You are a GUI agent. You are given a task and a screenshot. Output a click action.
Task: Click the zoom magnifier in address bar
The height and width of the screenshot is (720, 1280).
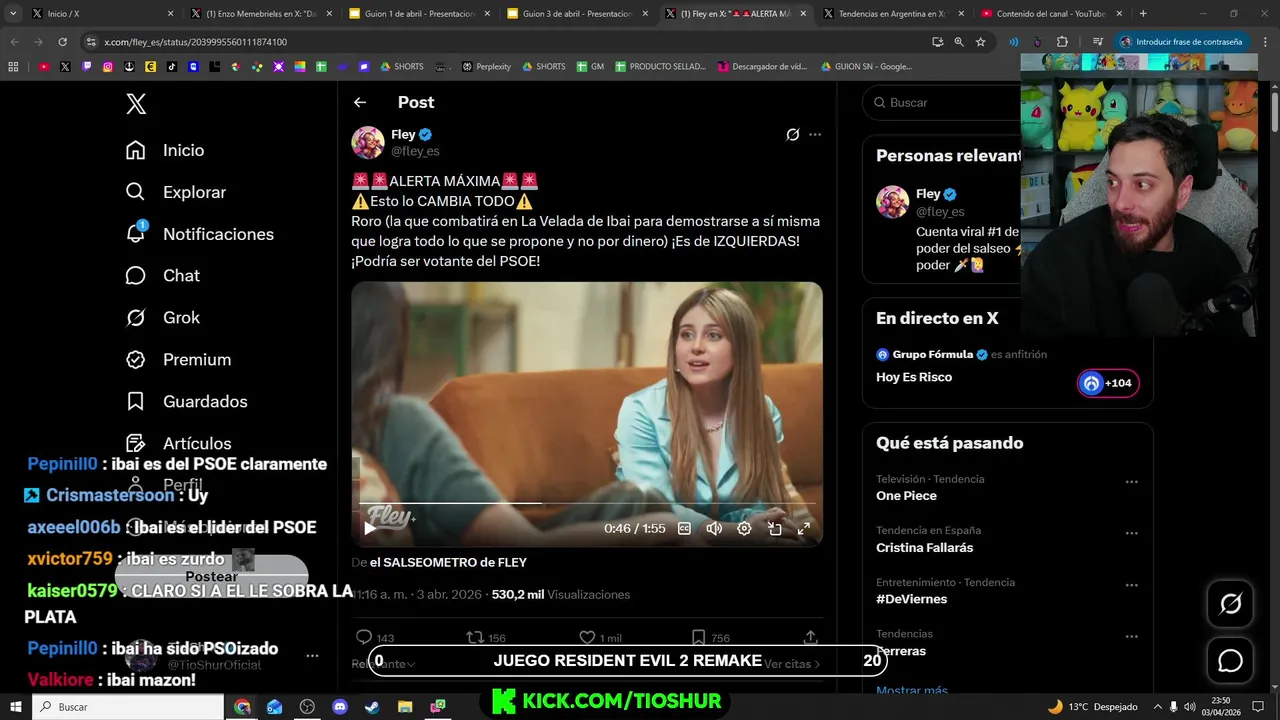(959, 42)
